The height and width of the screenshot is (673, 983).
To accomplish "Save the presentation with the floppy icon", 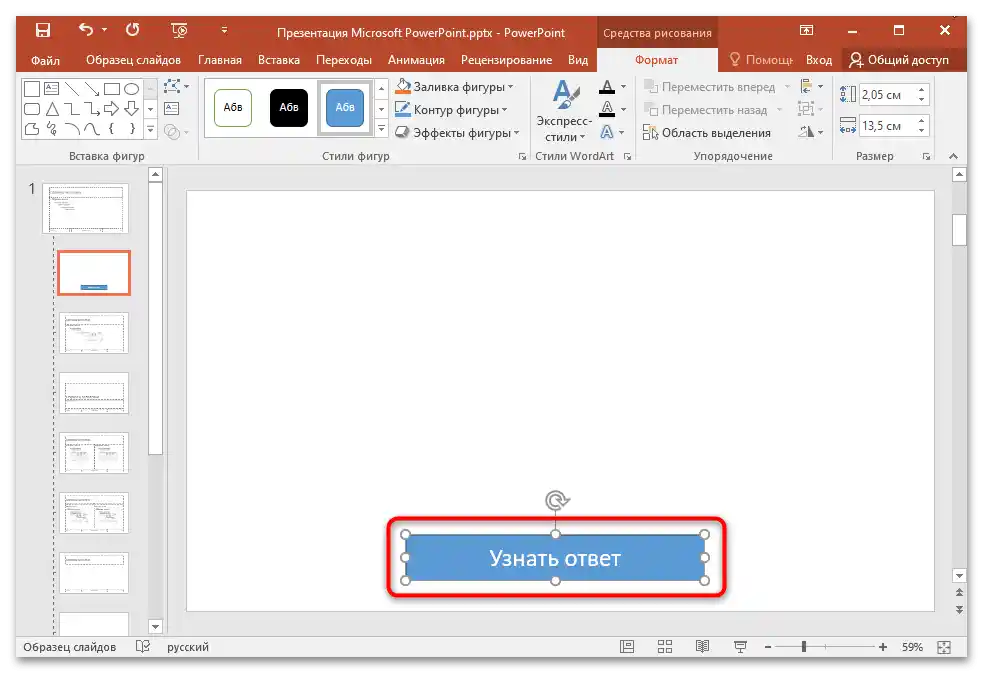I will point(43,30).
